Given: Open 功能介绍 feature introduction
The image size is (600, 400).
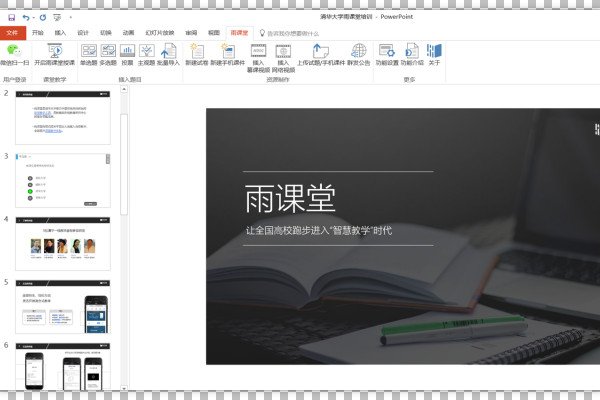Looking at the screenshot, I should click(412, 55).
